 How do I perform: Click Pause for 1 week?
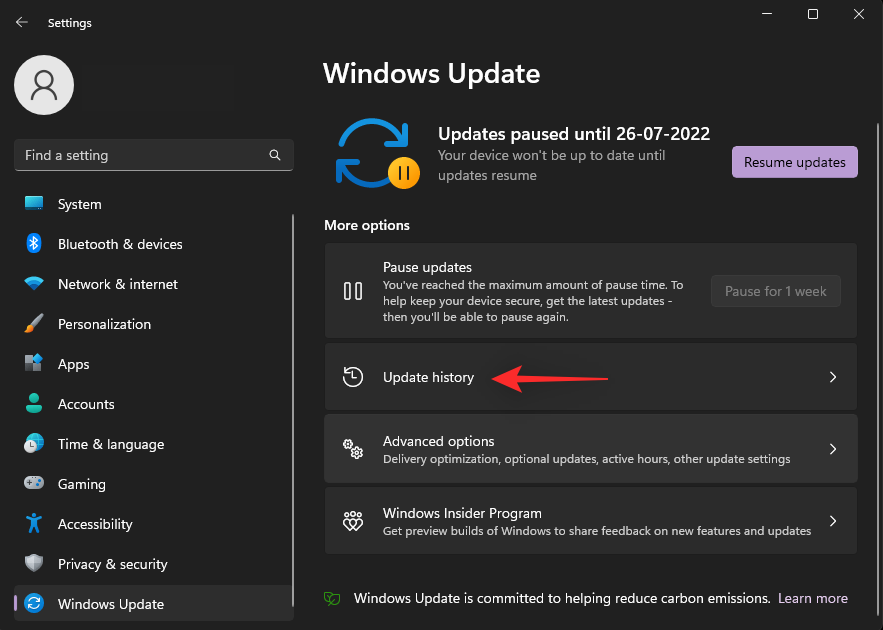point(775,291)
